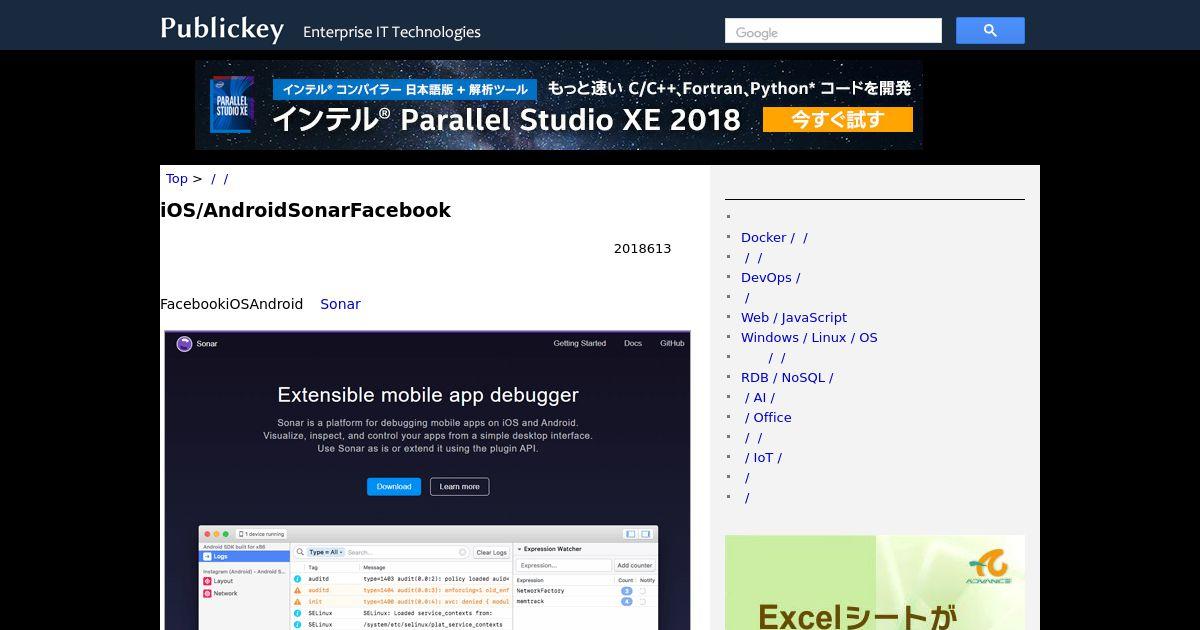The width and height of the screenshot is (1200, 630).
Task: Open the RDB / NoSQL category link
Action: tap(787, 377)
